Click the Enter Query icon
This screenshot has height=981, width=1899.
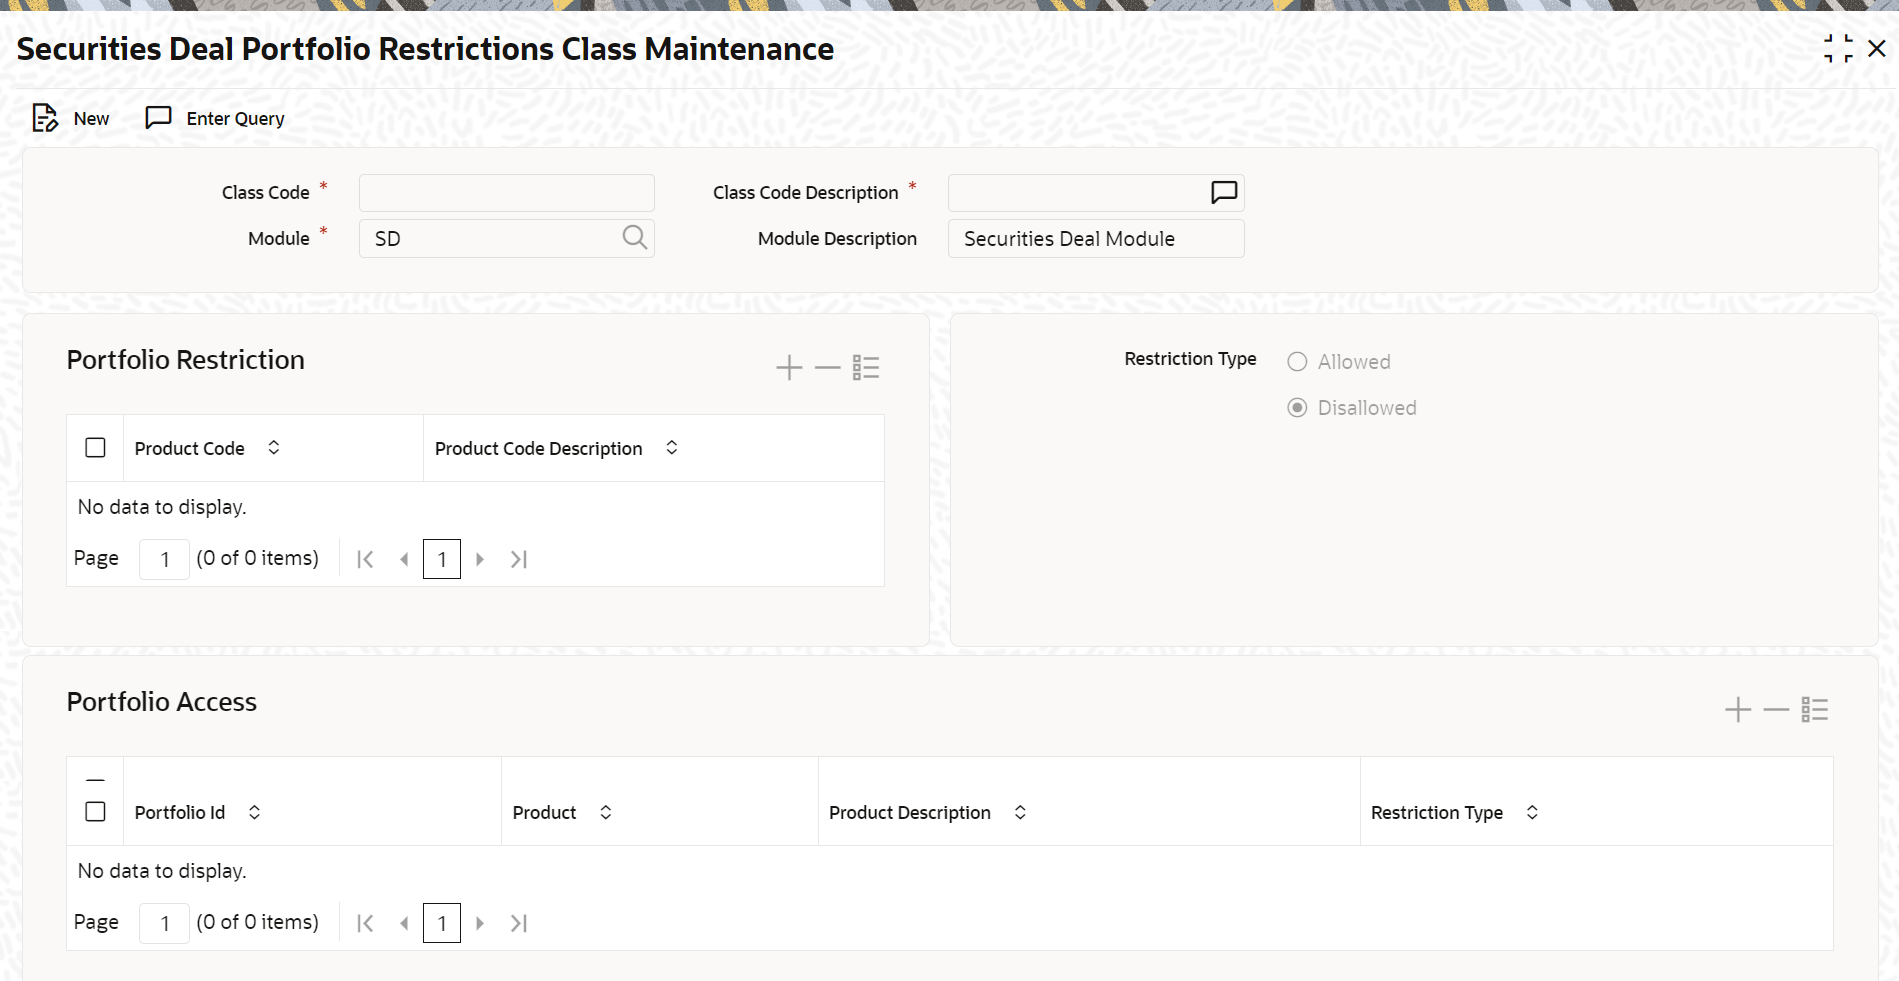click(x=158, y=118)
